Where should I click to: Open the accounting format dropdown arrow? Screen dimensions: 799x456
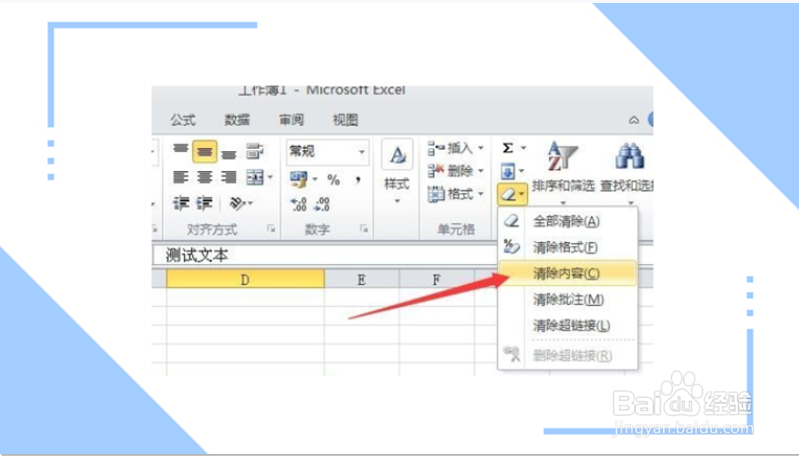(x=315, y=179)
